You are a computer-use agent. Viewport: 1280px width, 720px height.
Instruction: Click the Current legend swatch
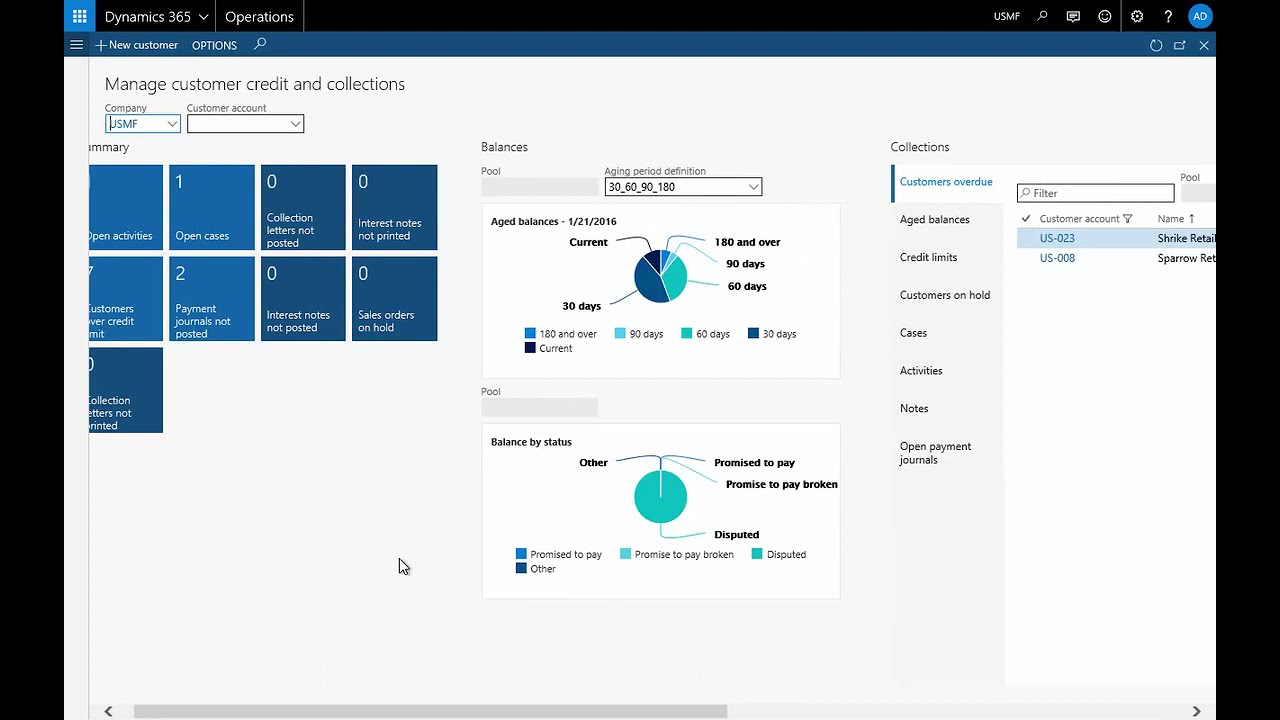point(530,348)
